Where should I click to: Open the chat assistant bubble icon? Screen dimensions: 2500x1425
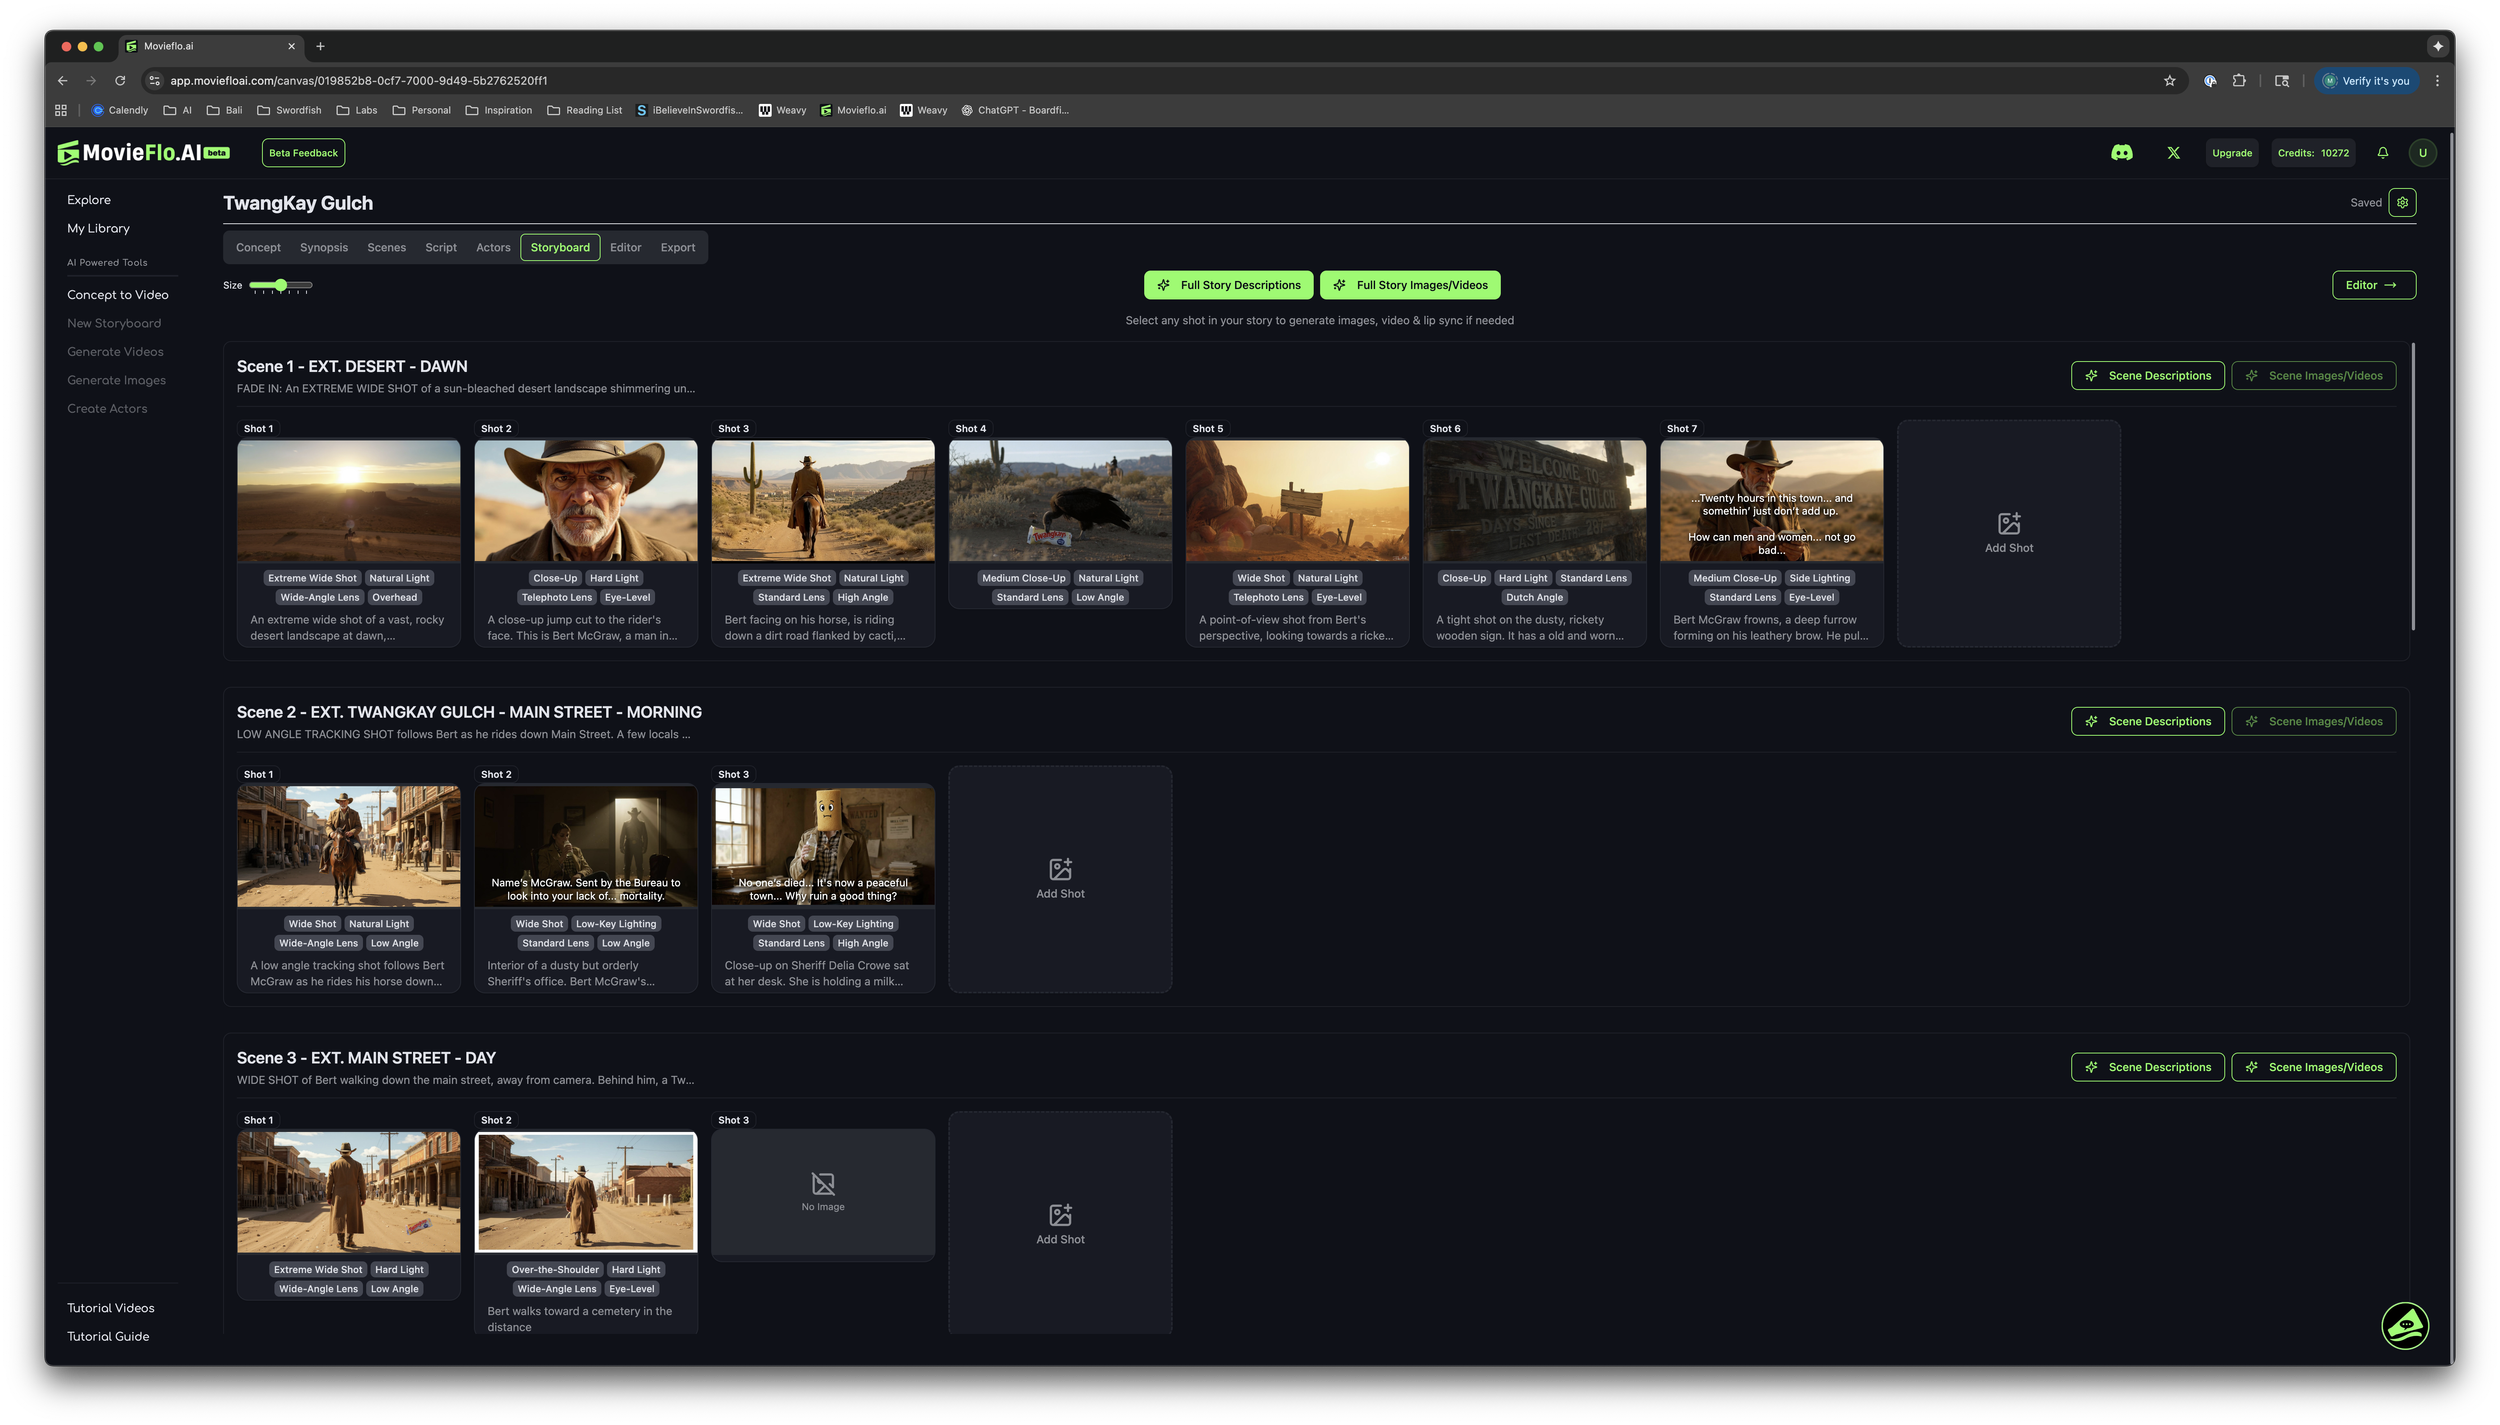[x=2404, y=1326]
